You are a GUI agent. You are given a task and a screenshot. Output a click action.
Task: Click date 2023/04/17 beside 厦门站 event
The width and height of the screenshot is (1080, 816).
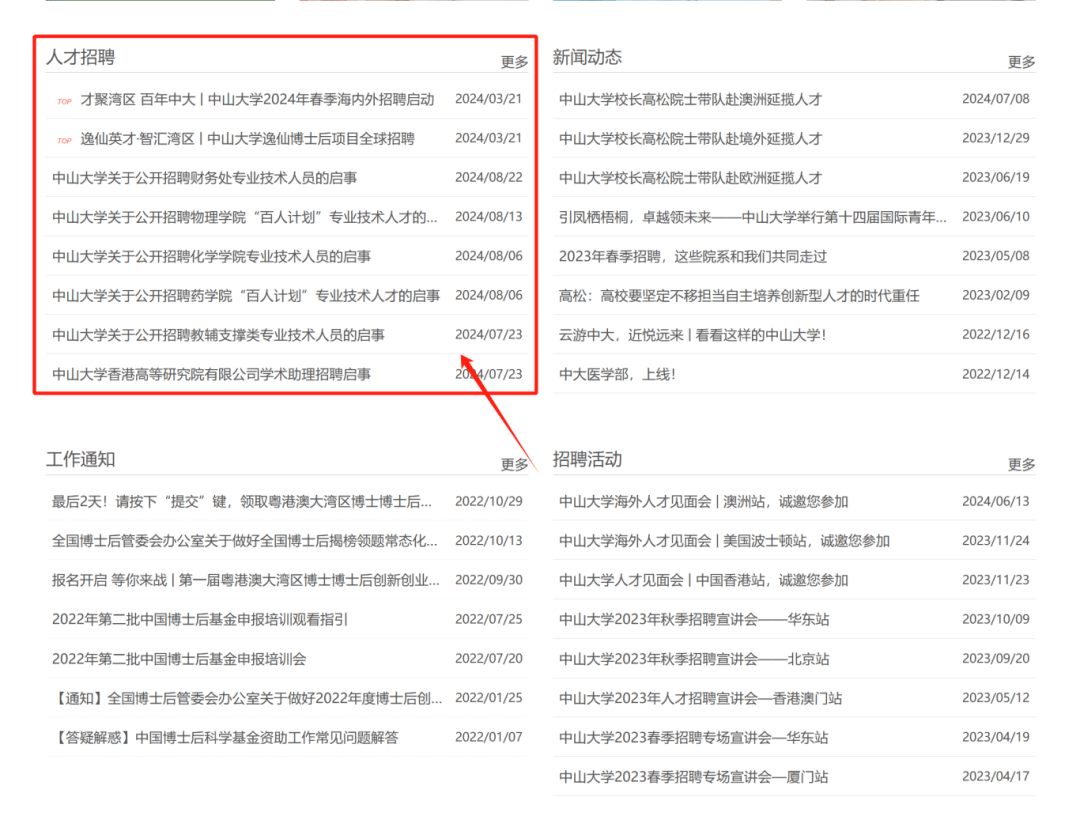click(996, 777)
